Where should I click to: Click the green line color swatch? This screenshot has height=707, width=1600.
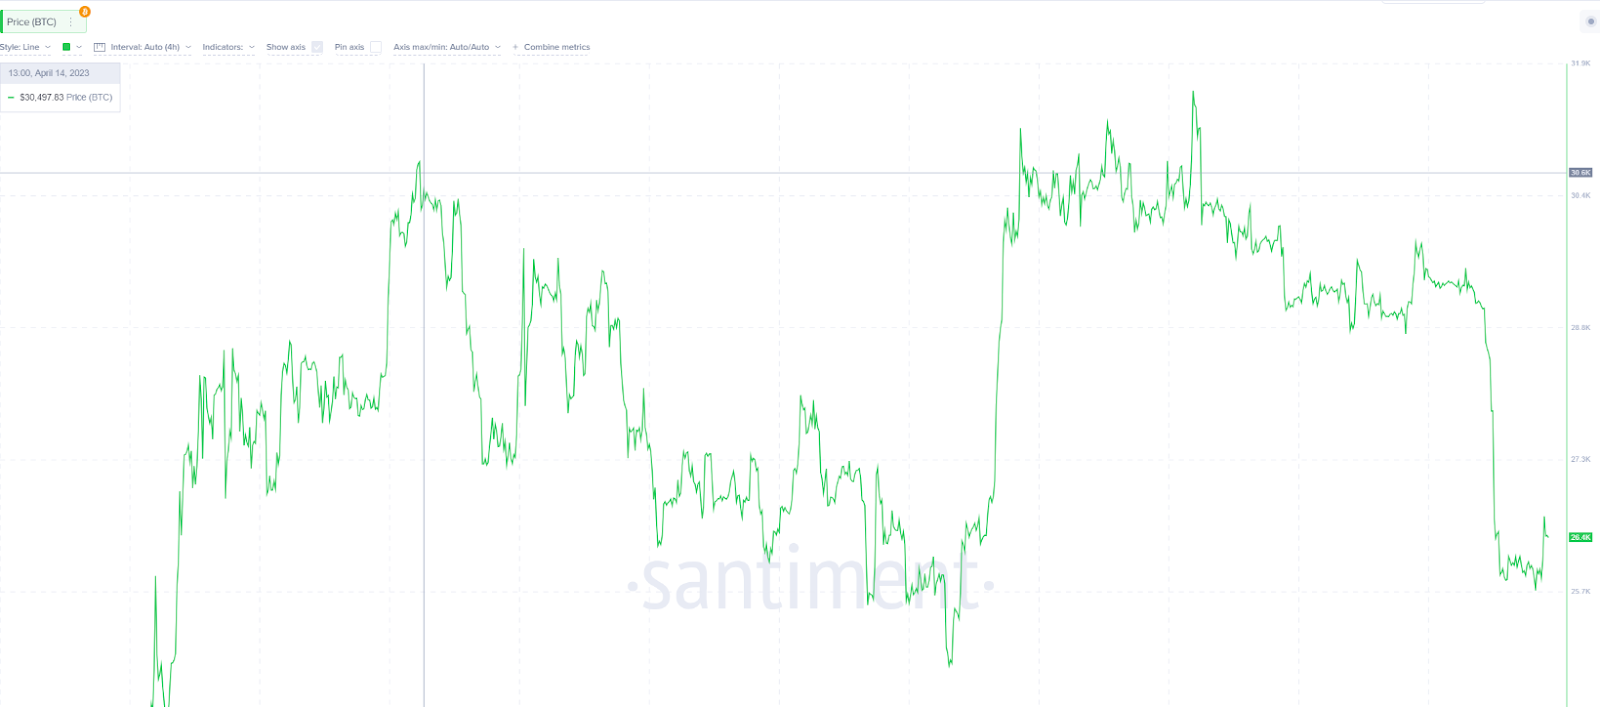click(66, 47)
